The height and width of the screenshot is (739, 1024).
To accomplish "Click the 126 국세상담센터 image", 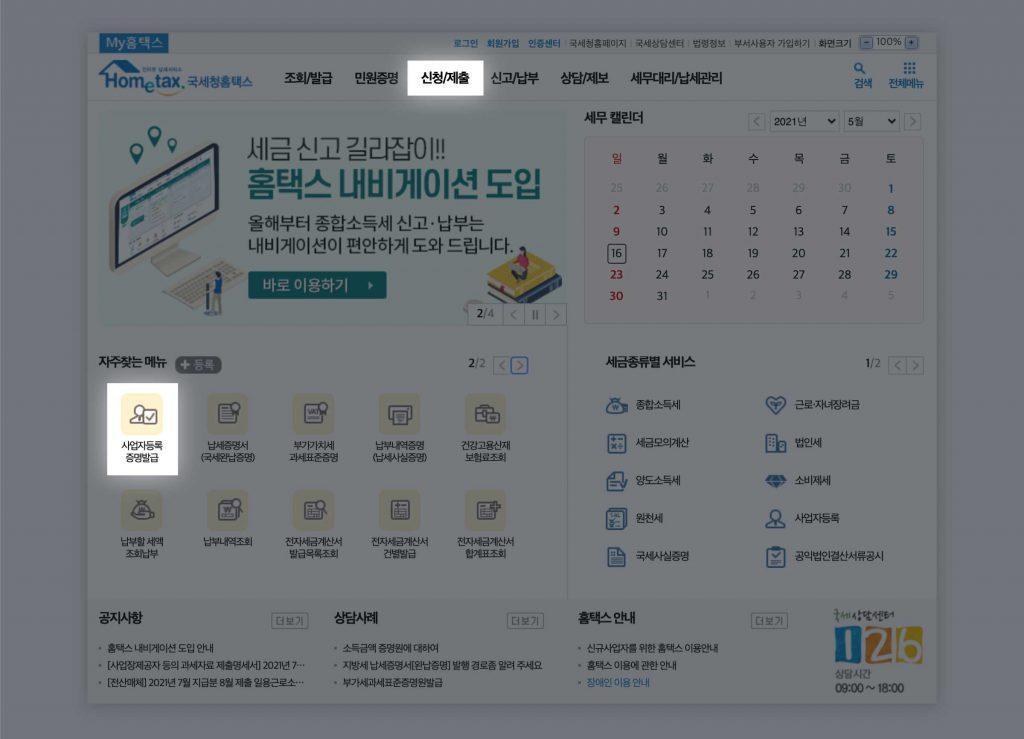I will (x=878, y=645).
